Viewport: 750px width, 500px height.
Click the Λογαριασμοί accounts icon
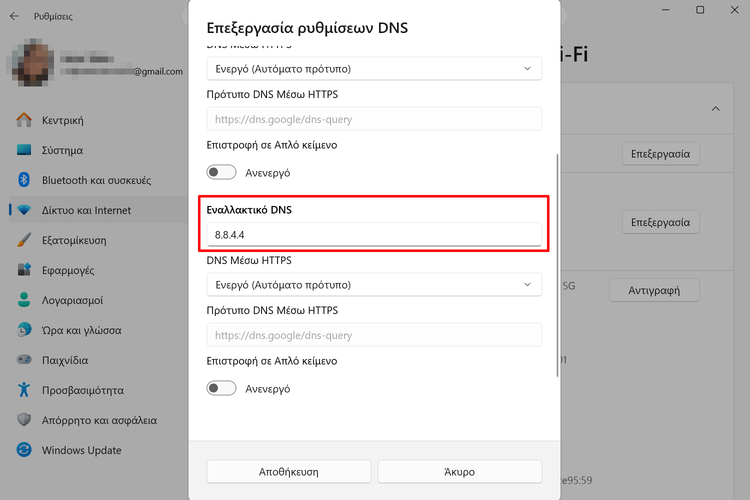25,300
